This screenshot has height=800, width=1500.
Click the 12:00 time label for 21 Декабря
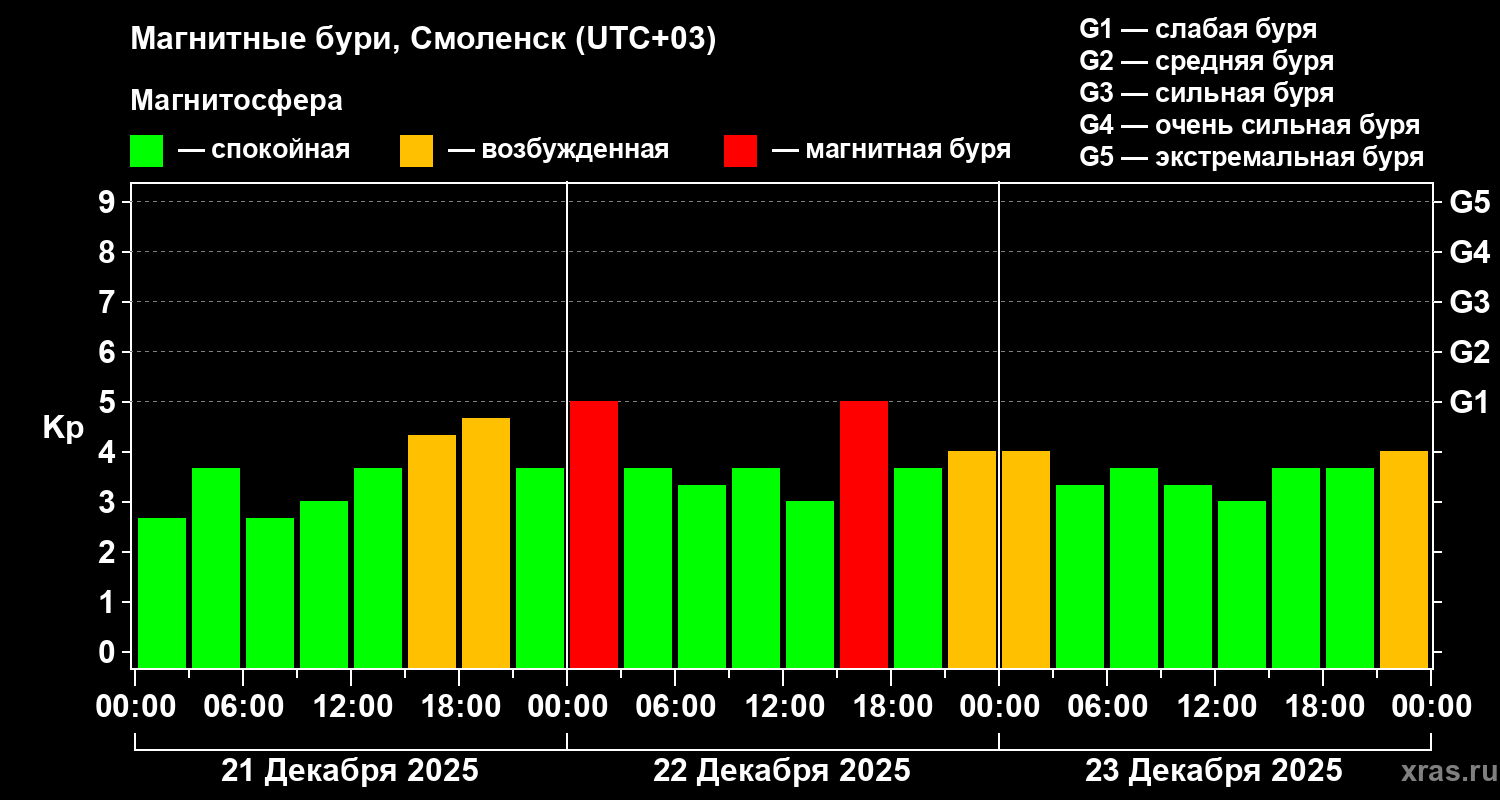click(351, 707)
